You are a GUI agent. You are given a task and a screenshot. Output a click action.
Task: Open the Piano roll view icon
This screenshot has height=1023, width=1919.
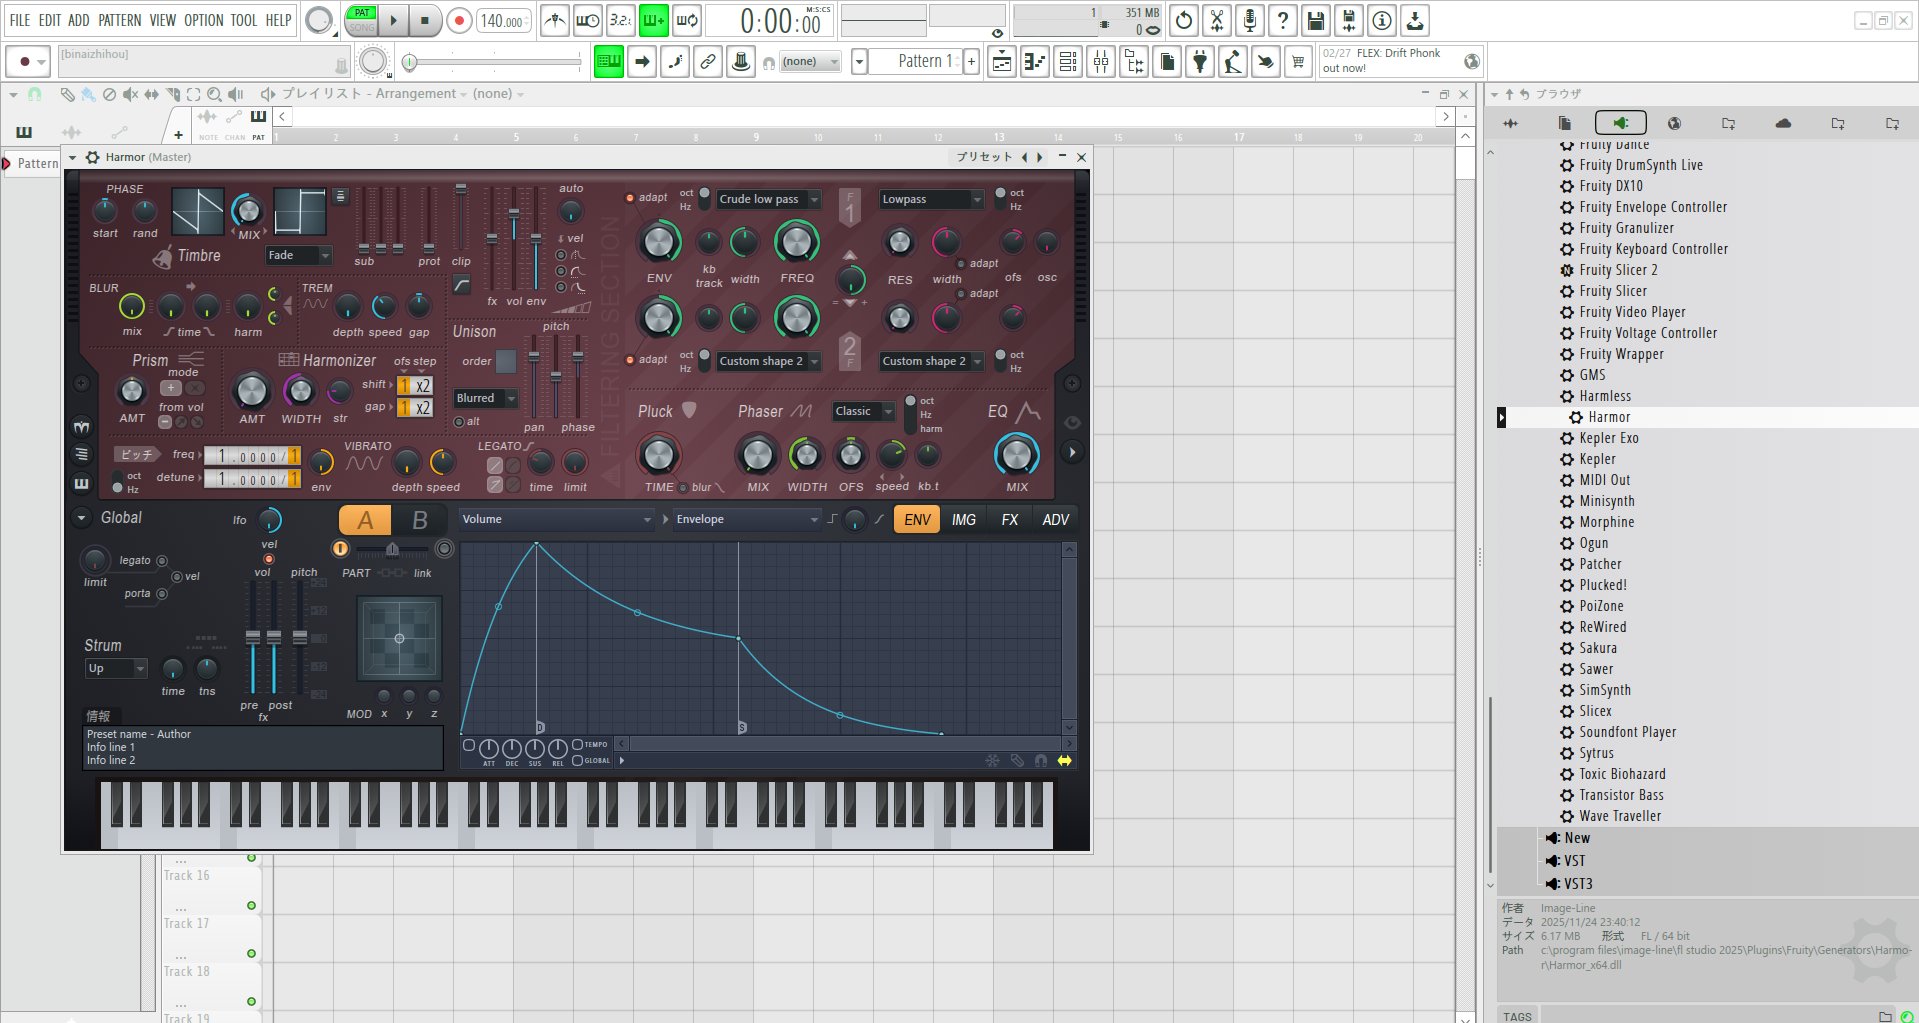[1035, 62]
